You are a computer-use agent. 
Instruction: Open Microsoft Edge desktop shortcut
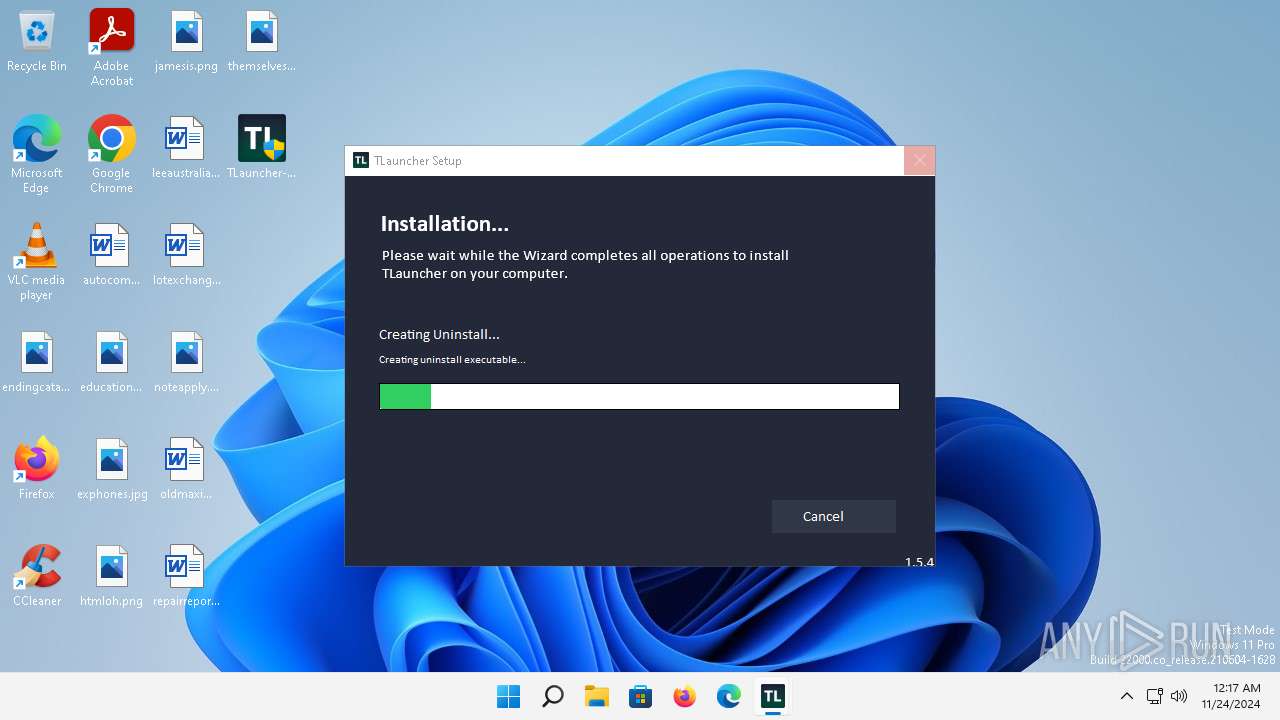click(37, 154)
